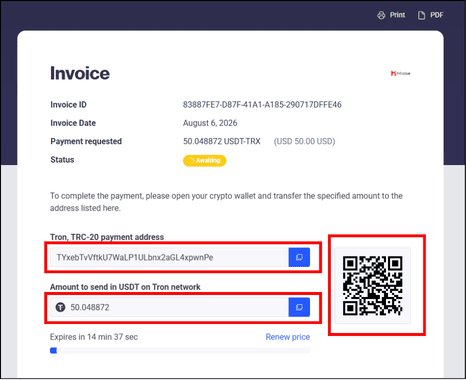Image resolution: width=466 pixels, height=380 pixels.
Task: Select the amount to send field
Action: point(169,307)
